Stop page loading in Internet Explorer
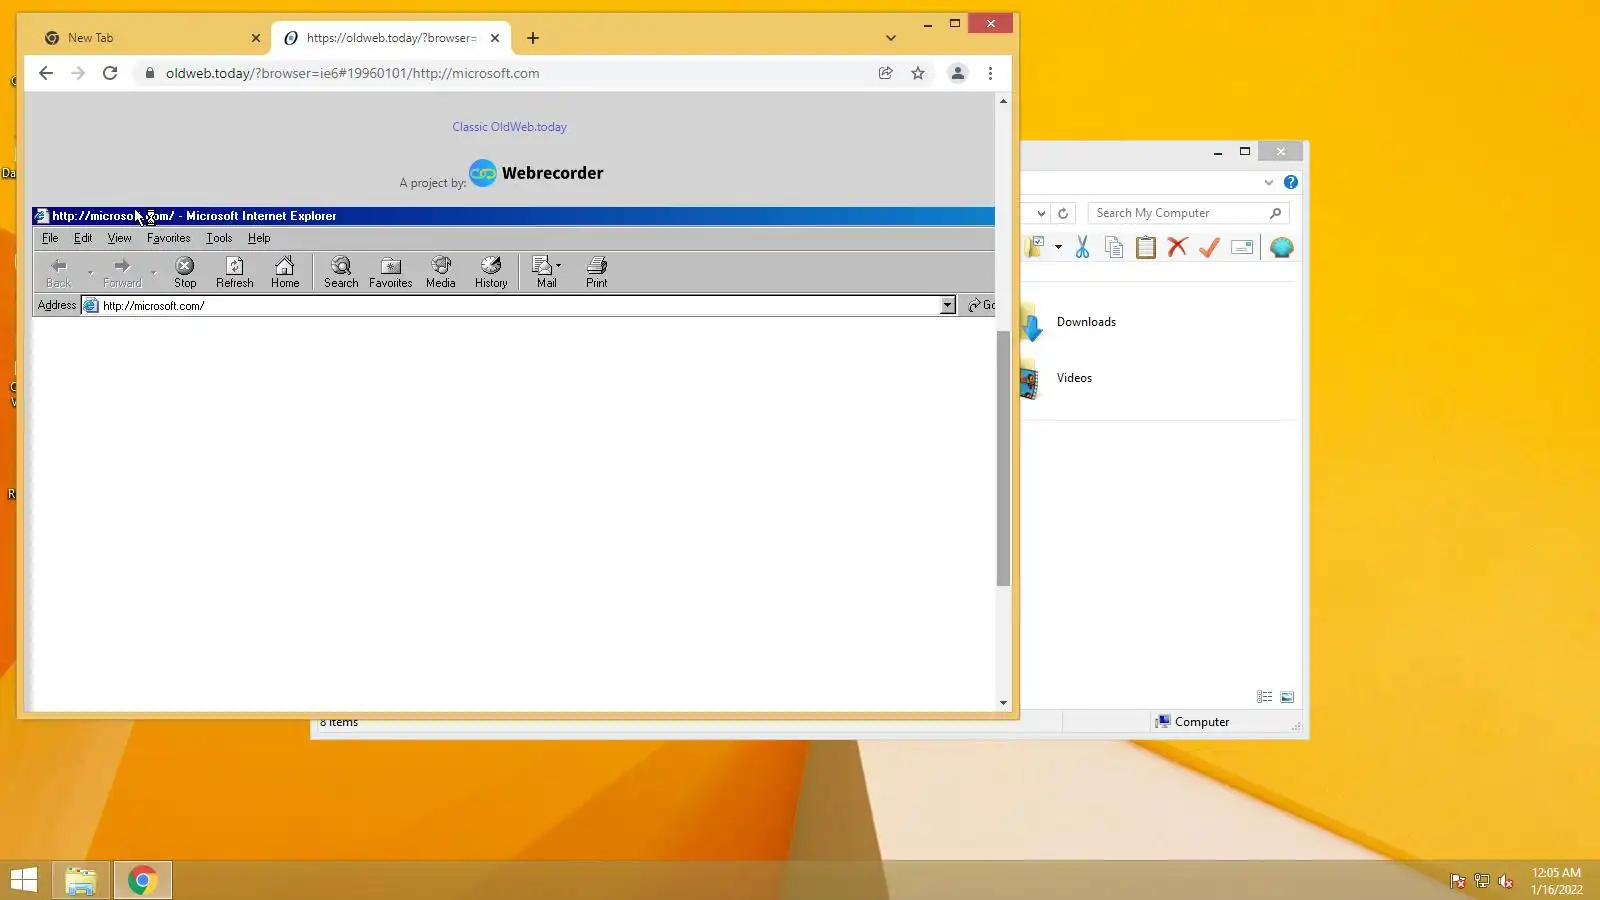The height and width of the screenshot is (900, 1600). pyautogui.click(x=185, y=272)
